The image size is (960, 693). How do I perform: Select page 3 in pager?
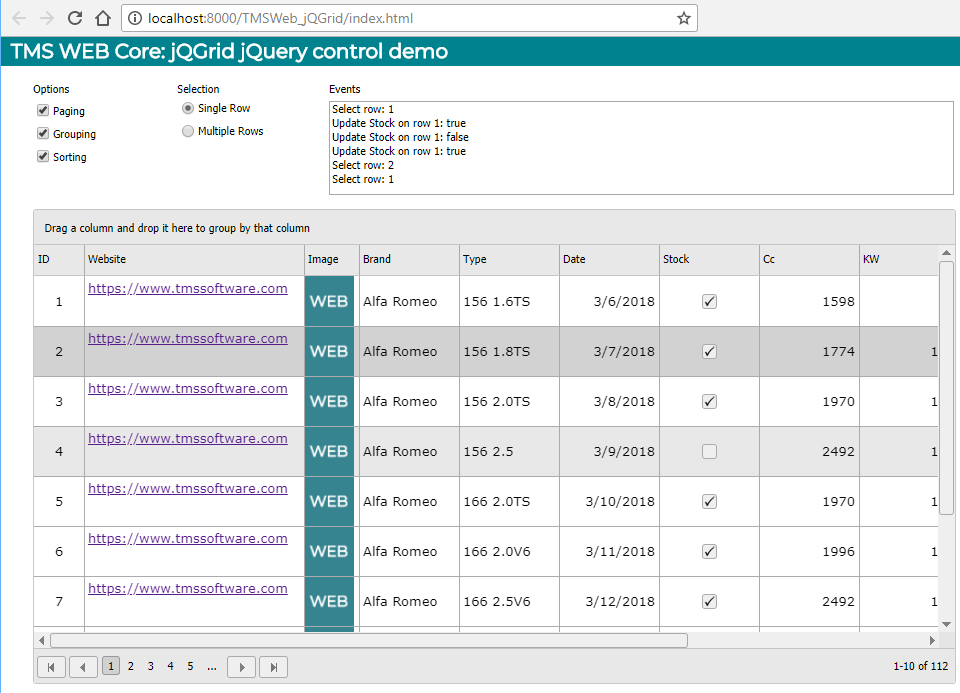151,666
